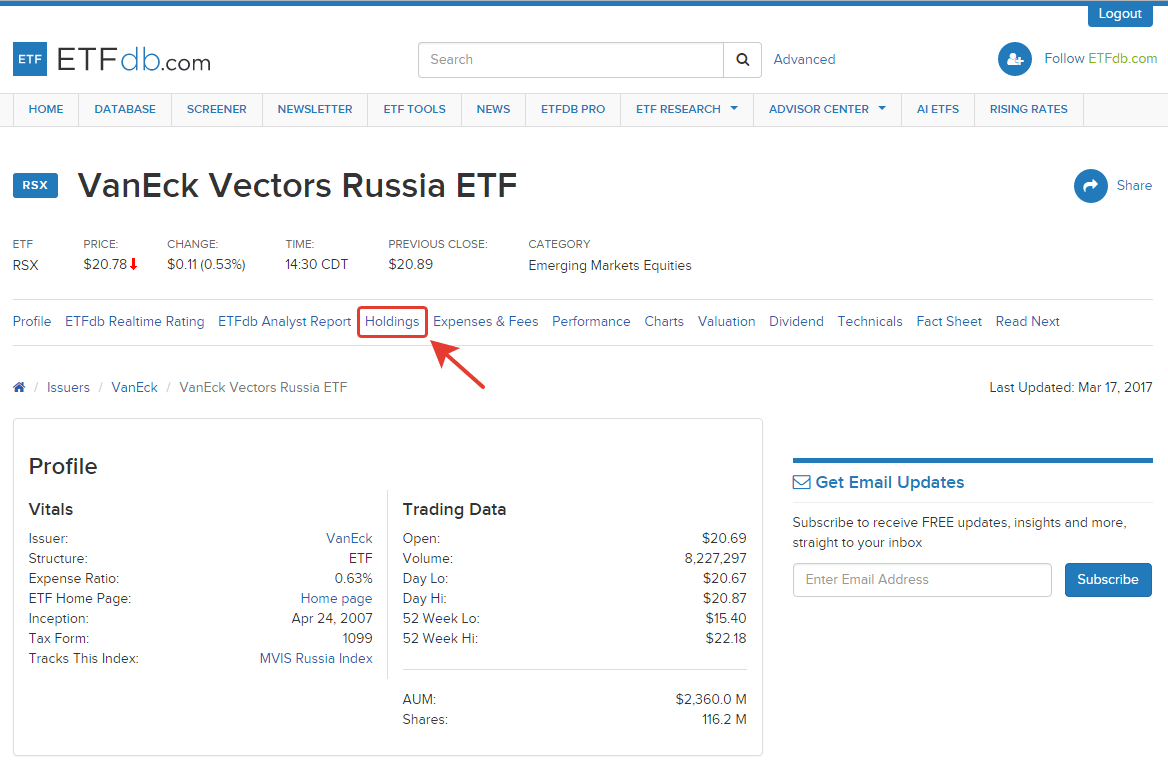Click the home breadcrumb icon
The image size is (1168, 763).
click(18, 386)
